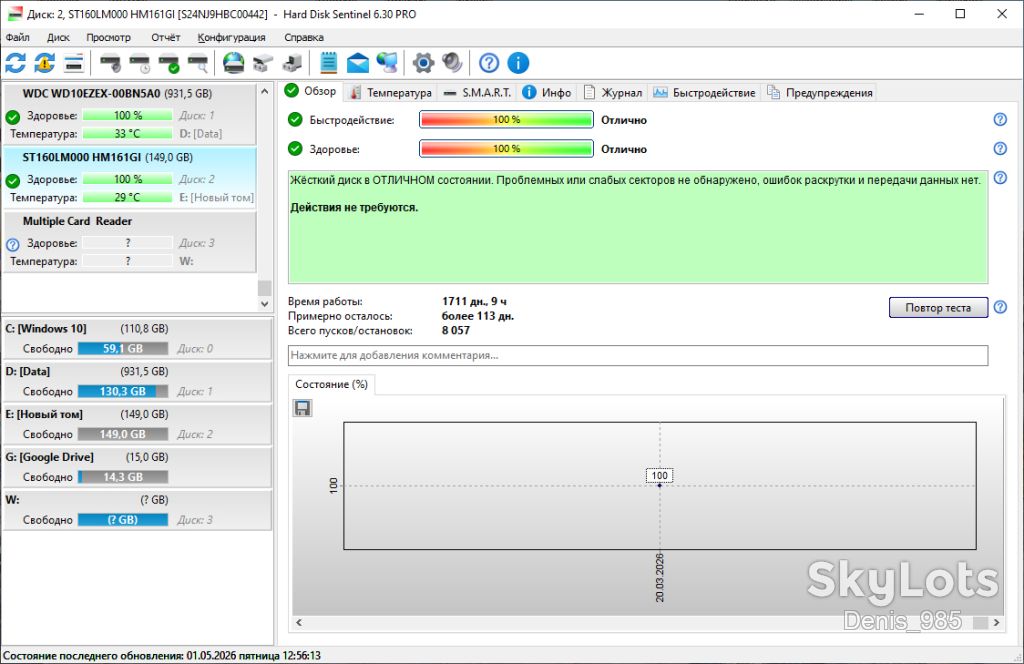Click the envelope email toolbar icon
Screen dimensions: 1024x664
tap(357, 63)
